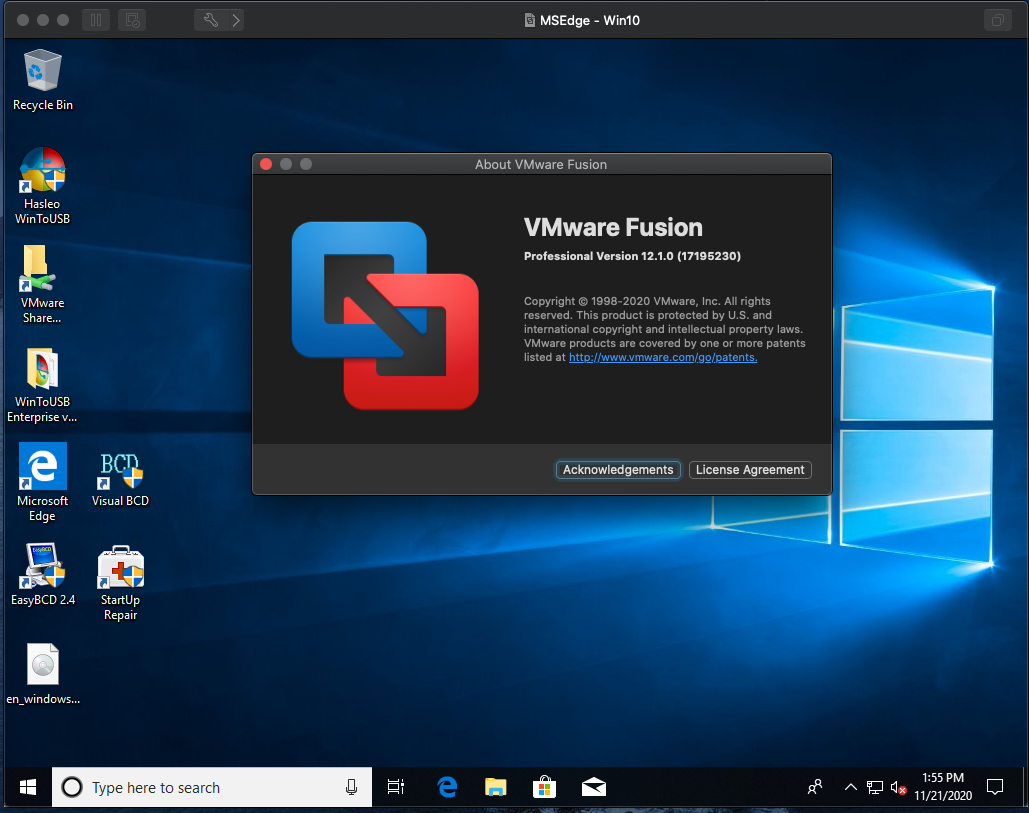The height and width of the screenshot is (813, 1029).
Task: Click the Acknowledgements button
Action: click(x=618, y=470)
